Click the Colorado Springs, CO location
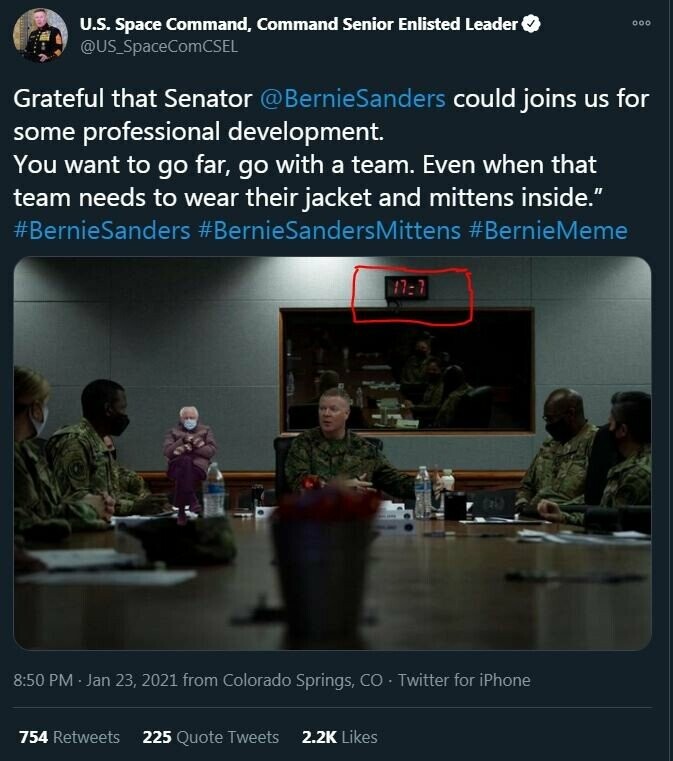673x761 pixels. tap(304, 680)
